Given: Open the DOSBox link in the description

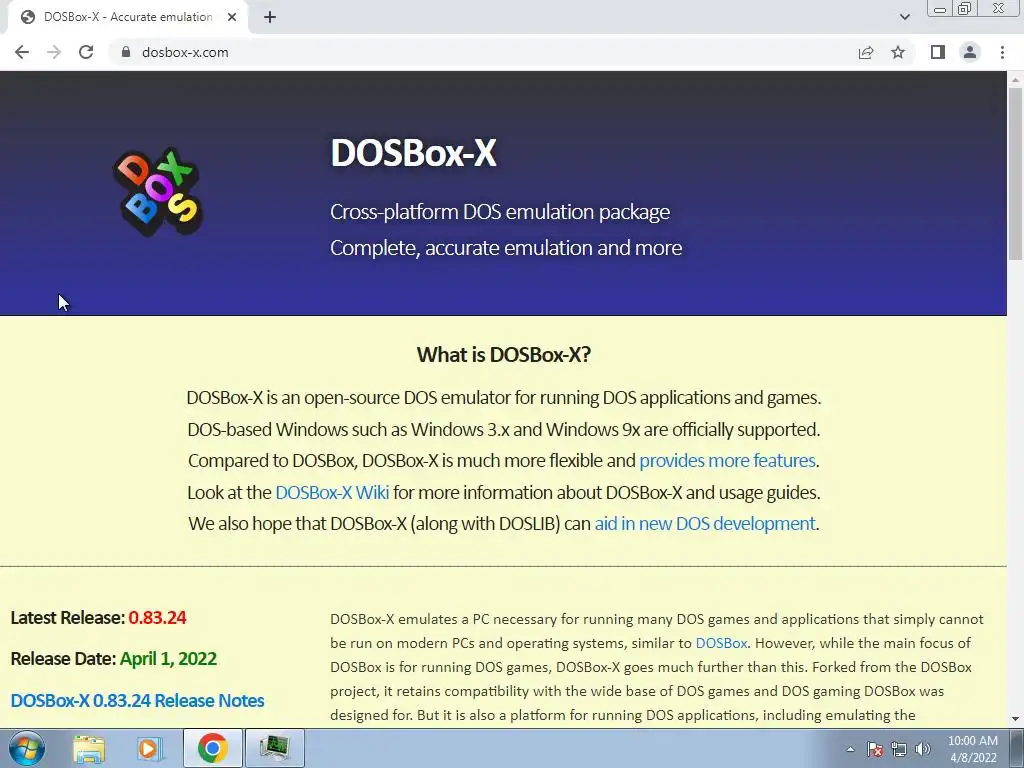Looking at the screenshot, I should click(722, 643).
